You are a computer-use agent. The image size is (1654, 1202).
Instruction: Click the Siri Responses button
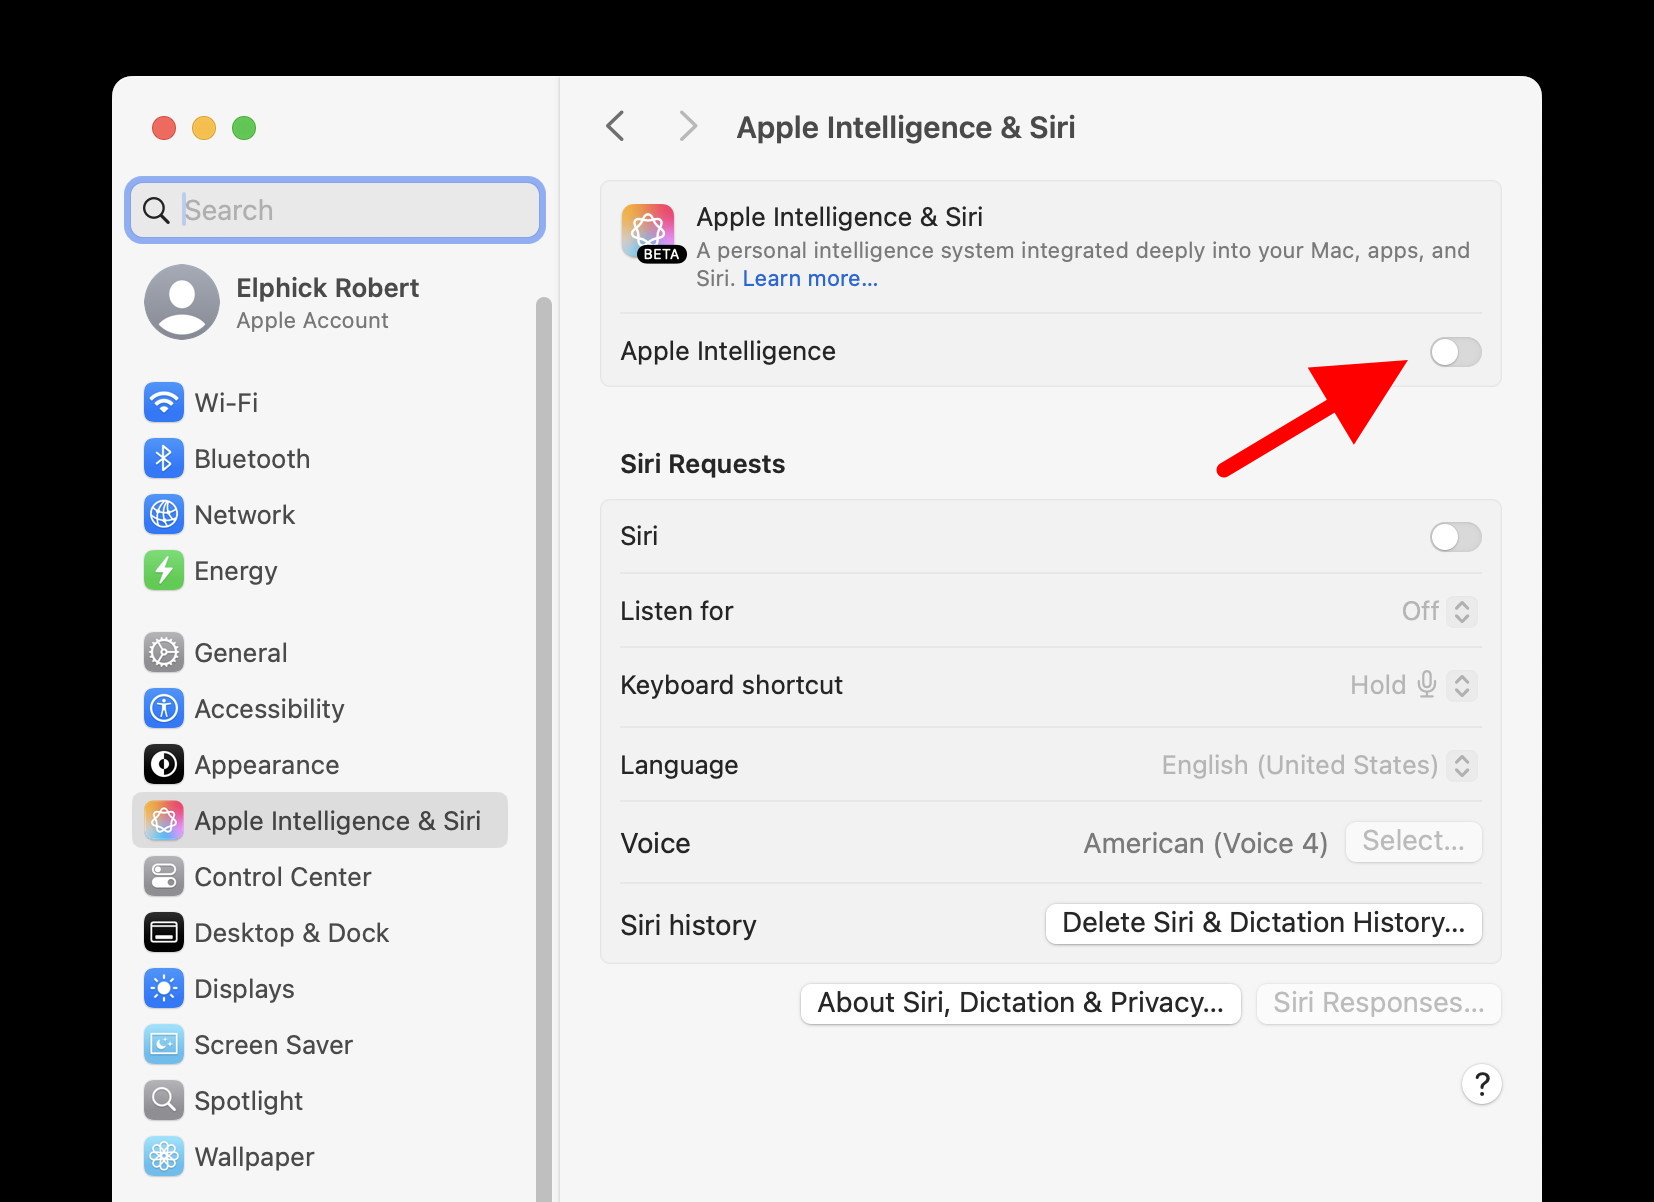[x=1379, y=1003]
